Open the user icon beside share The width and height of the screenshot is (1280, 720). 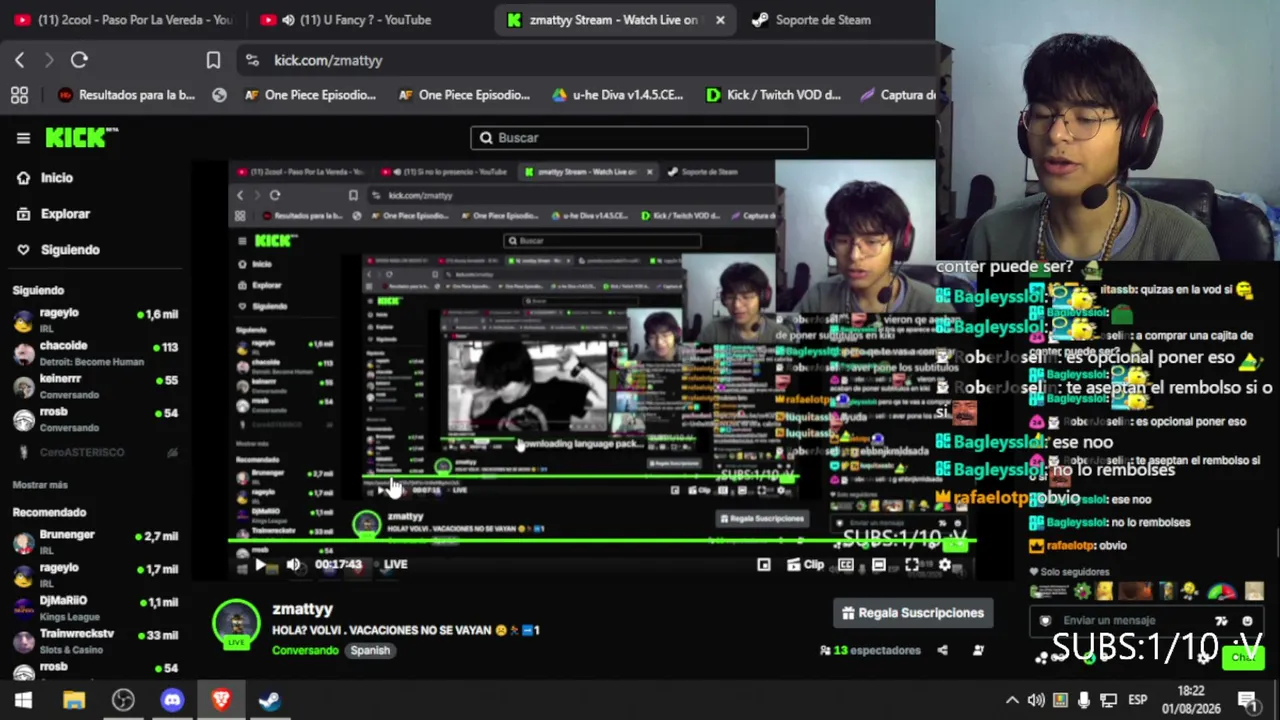[978, 650]
